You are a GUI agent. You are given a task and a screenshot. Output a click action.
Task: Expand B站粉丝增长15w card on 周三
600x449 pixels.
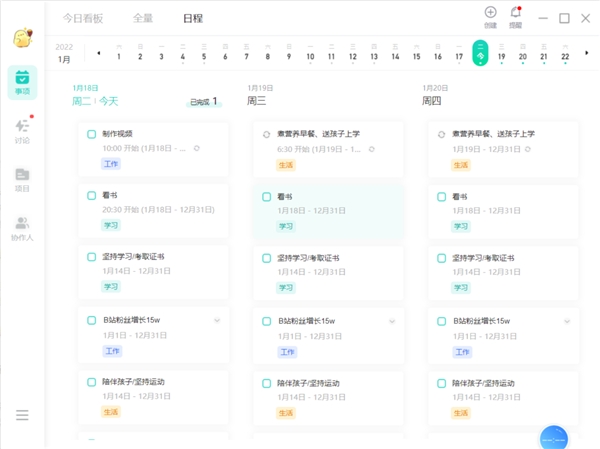pos(392,321)
